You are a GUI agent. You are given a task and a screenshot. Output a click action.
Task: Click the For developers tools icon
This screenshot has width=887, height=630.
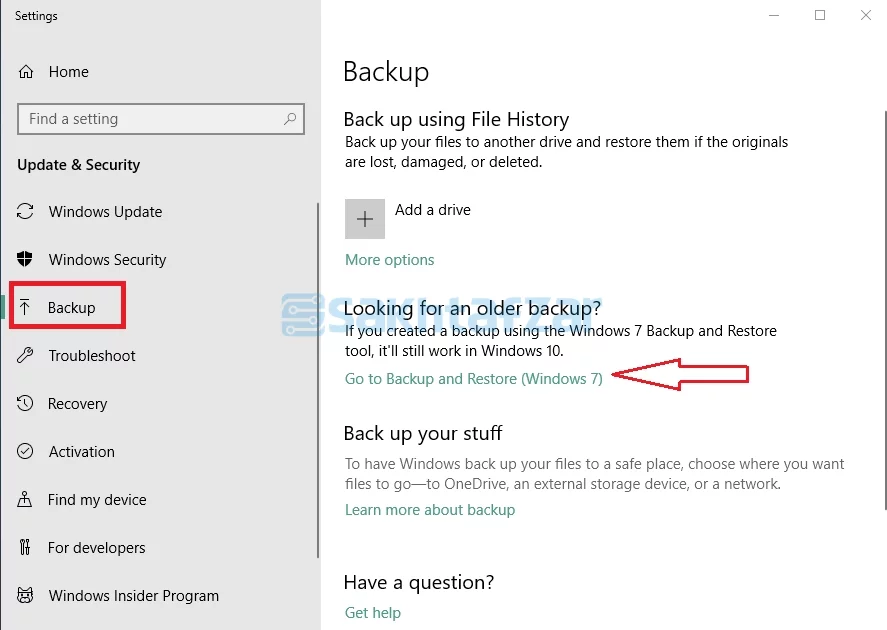[x=26, y=548]
